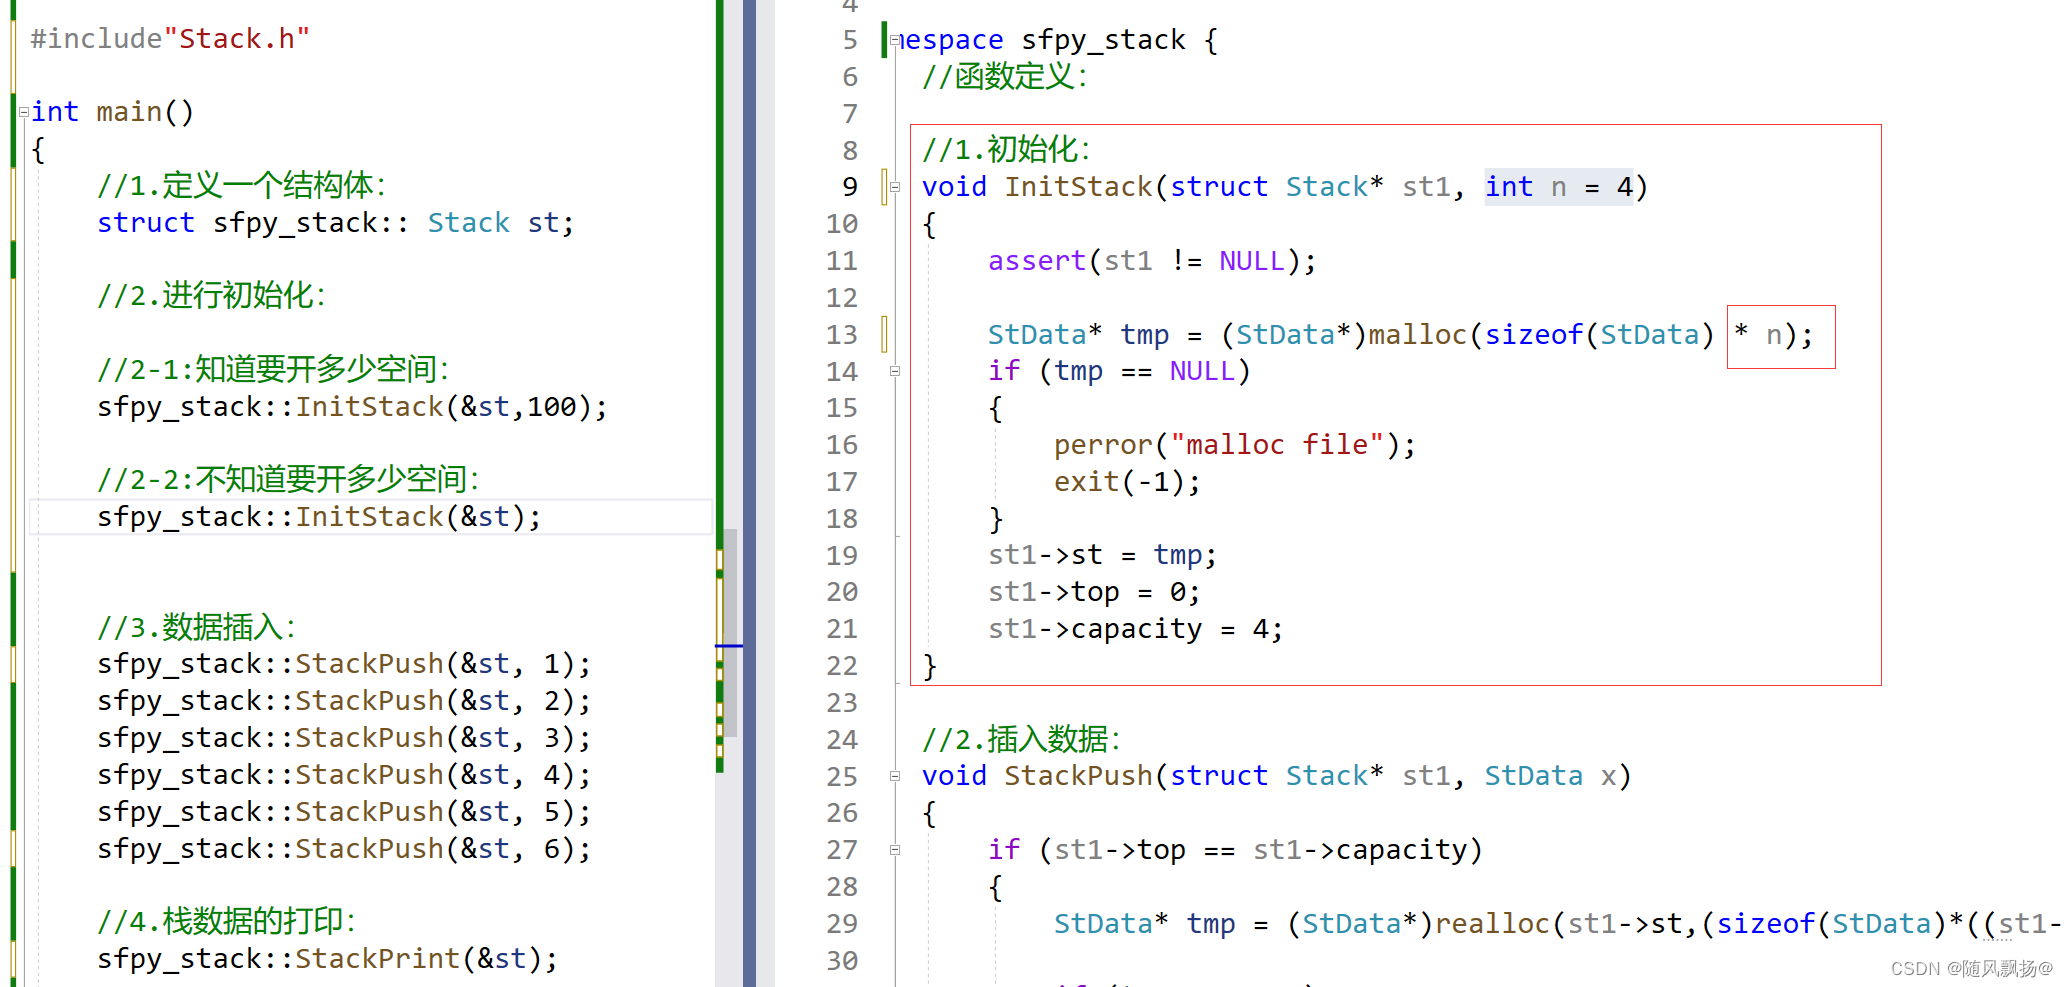The image size is (2068, 987).
Task: Click line number 13 in gutter
Action: (842, 334)
